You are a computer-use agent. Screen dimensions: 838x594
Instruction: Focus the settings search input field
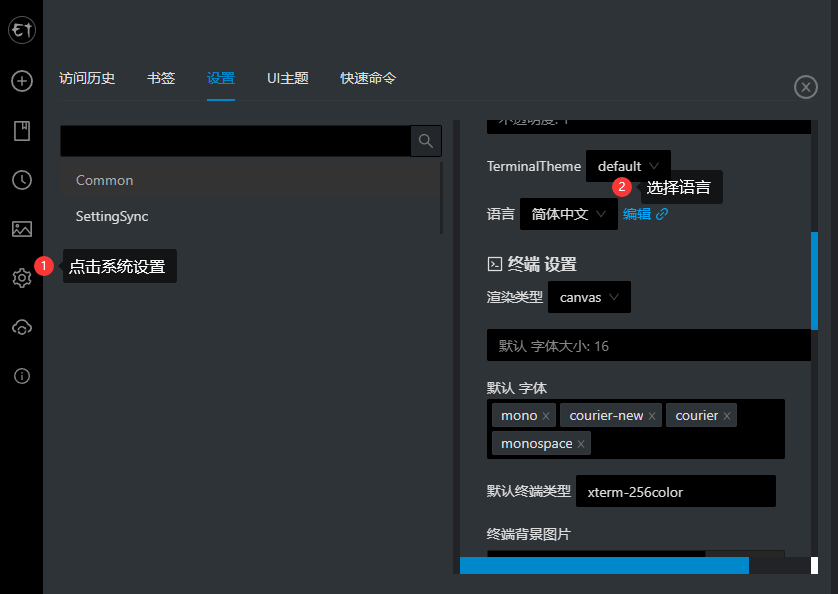coord(236,141)
